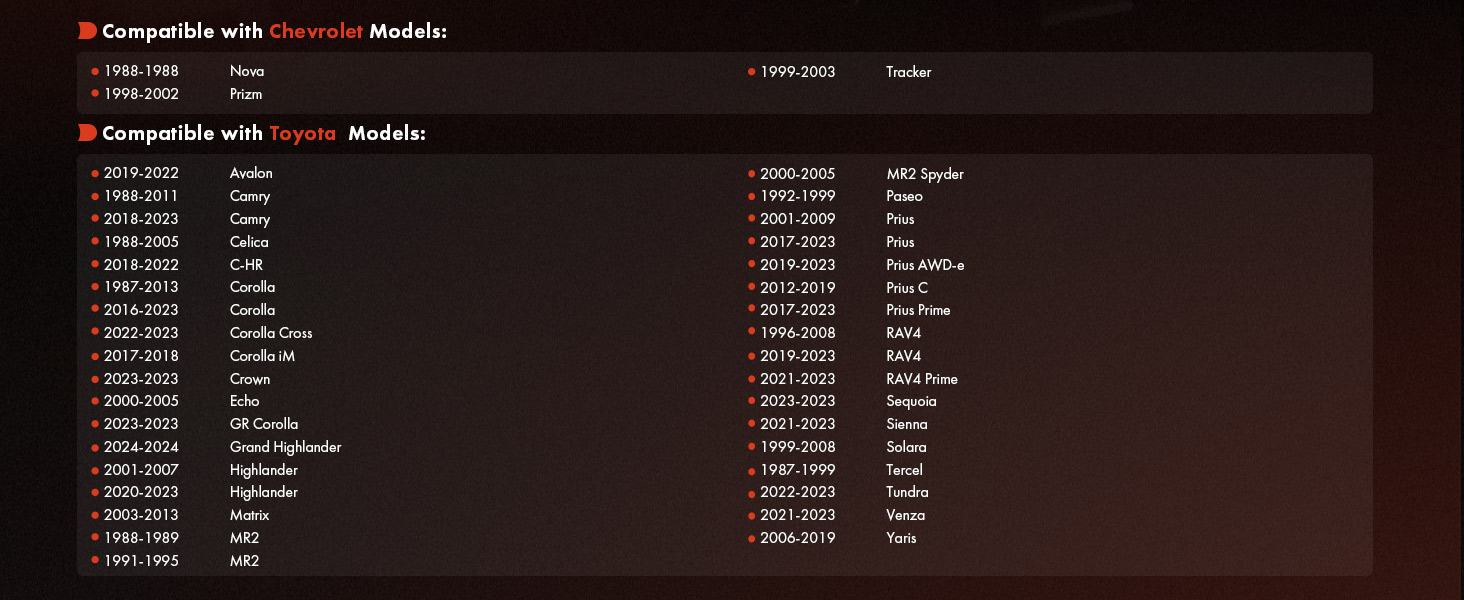Click the red bullet beside 2019-2022 Avalon

tap(95, 174)
